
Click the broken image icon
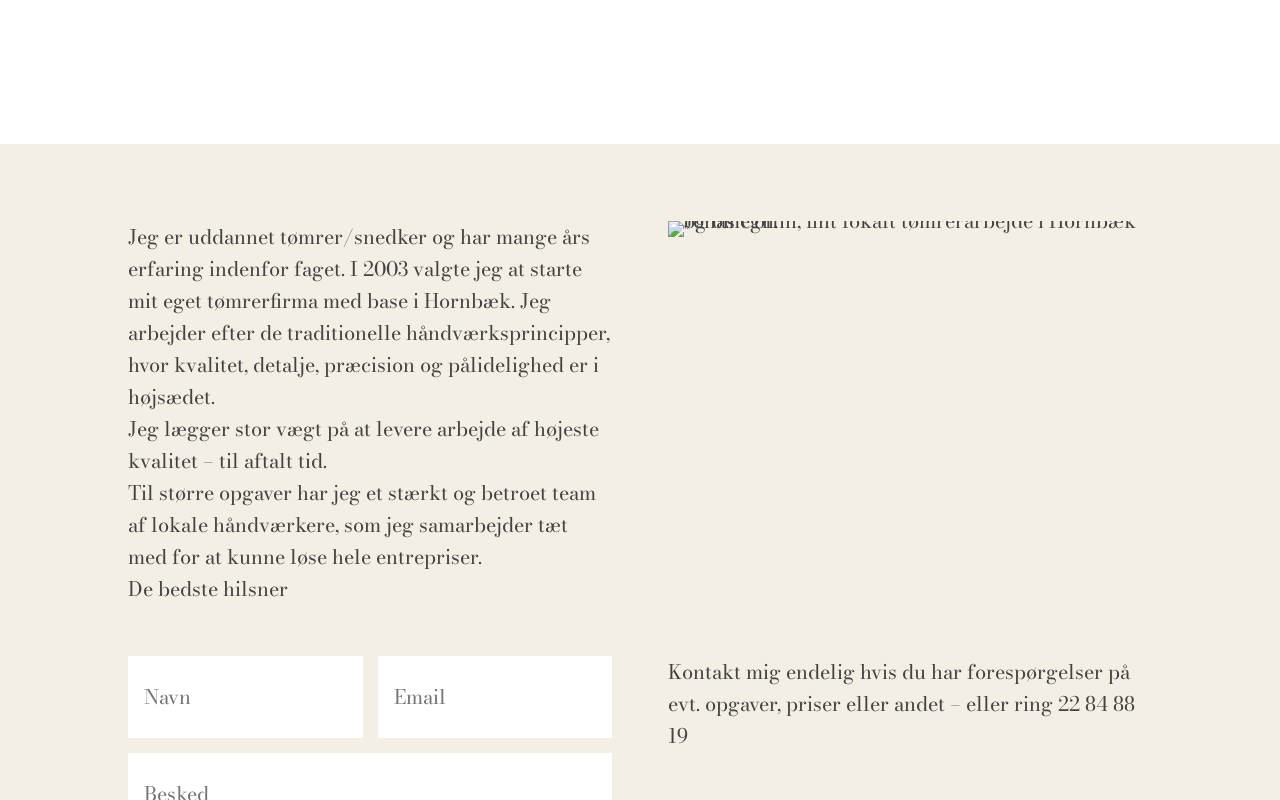click(x=676, y=229)
